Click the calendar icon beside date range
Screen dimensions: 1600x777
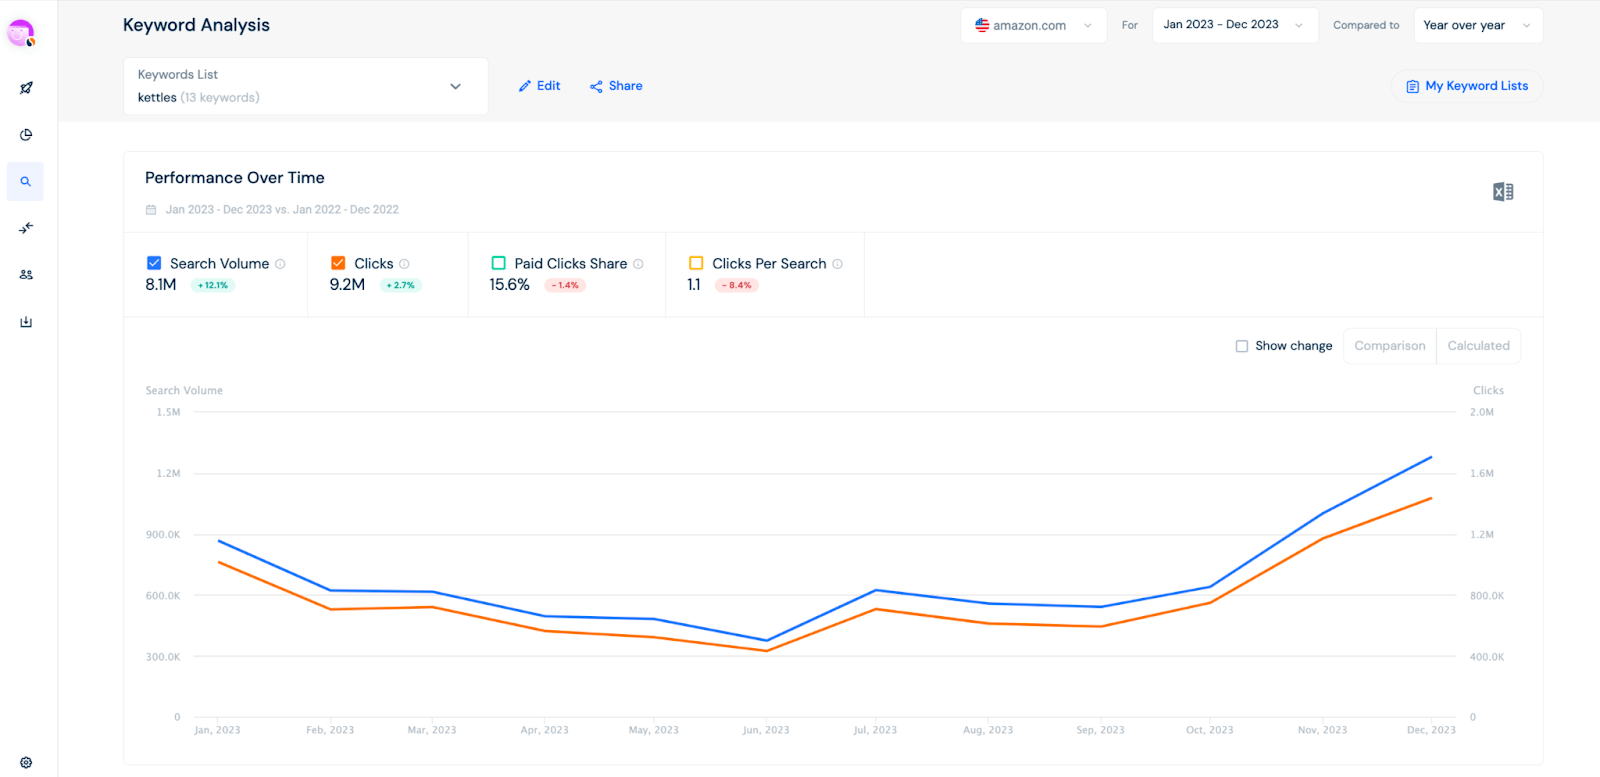[151, 210]
